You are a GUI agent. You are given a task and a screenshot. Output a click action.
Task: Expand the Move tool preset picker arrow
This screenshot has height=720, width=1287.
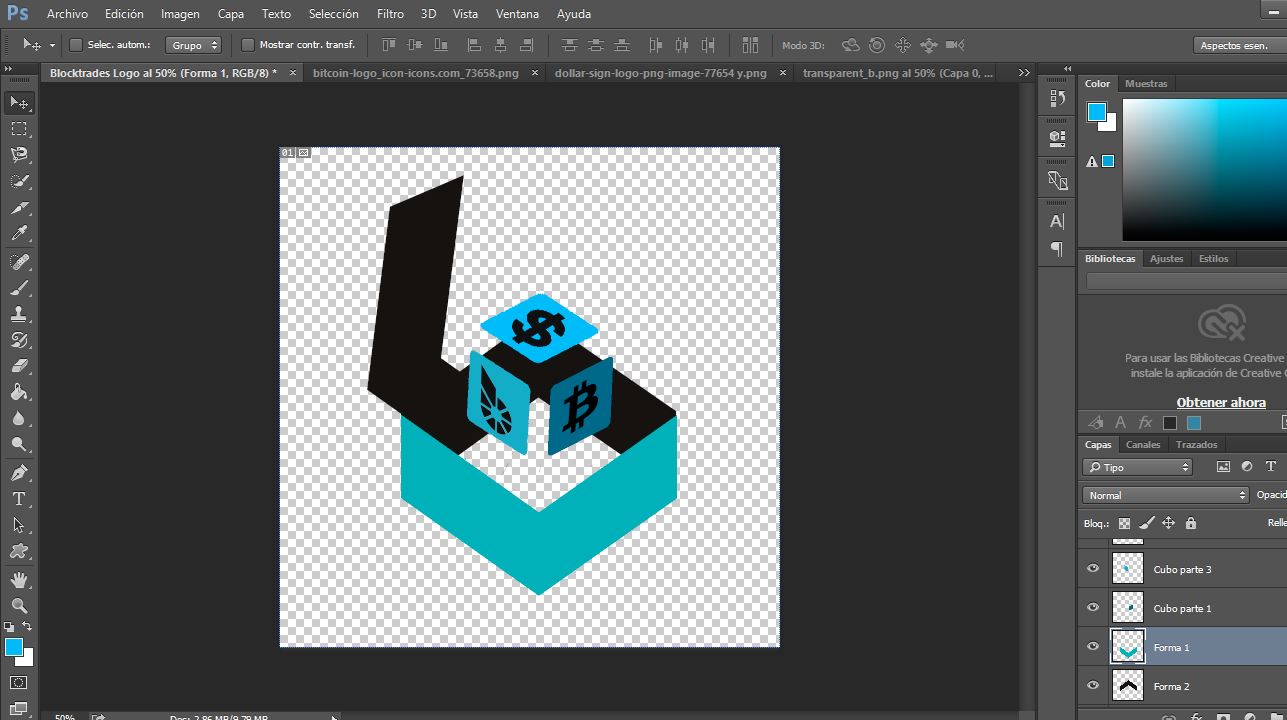pyautogui.click(x=52, y=45)
